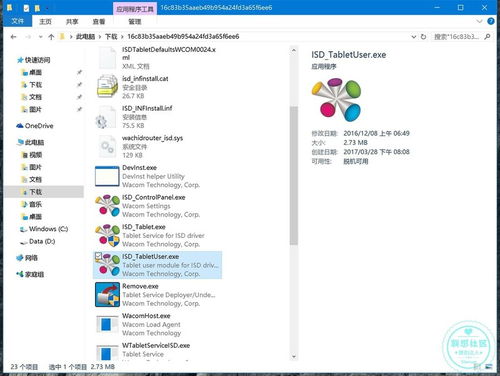Switch to large icons view in status bar
This screenshot has height=376, width=500.
[x=489, y=366]
